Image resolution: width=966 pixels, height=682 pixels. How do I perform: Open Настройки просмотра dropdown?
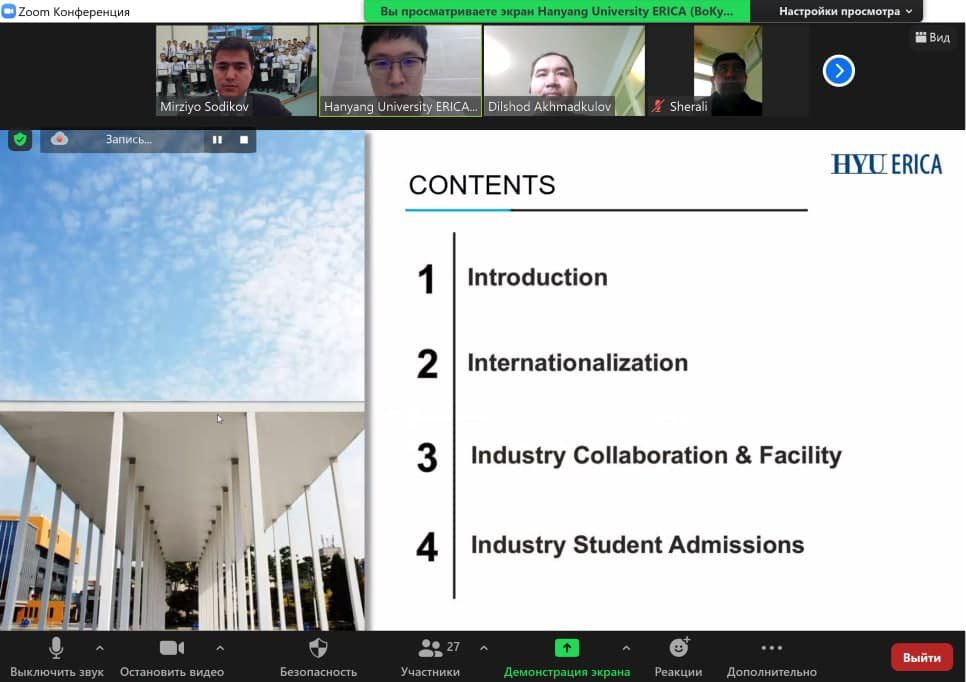845,11
